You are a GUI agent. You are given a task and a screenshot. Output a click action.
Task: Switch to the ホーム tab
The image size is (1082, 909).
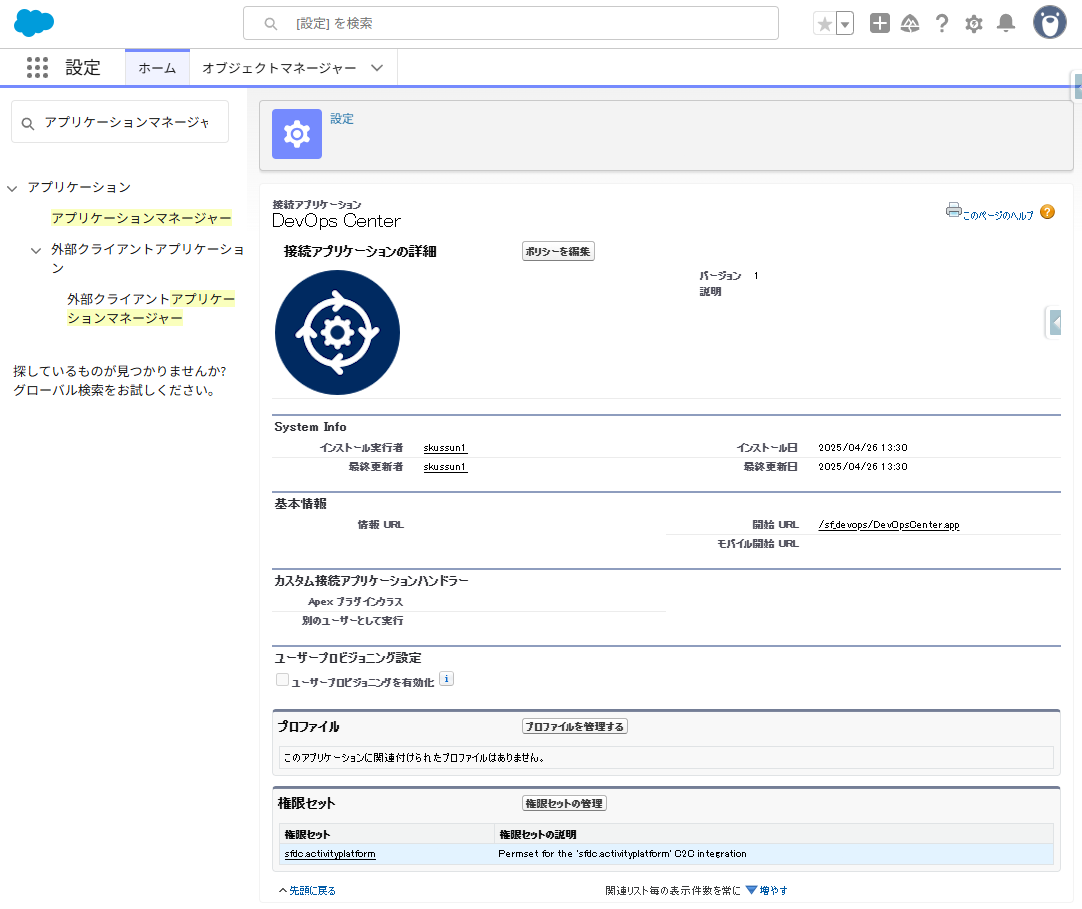pos(157,68)
